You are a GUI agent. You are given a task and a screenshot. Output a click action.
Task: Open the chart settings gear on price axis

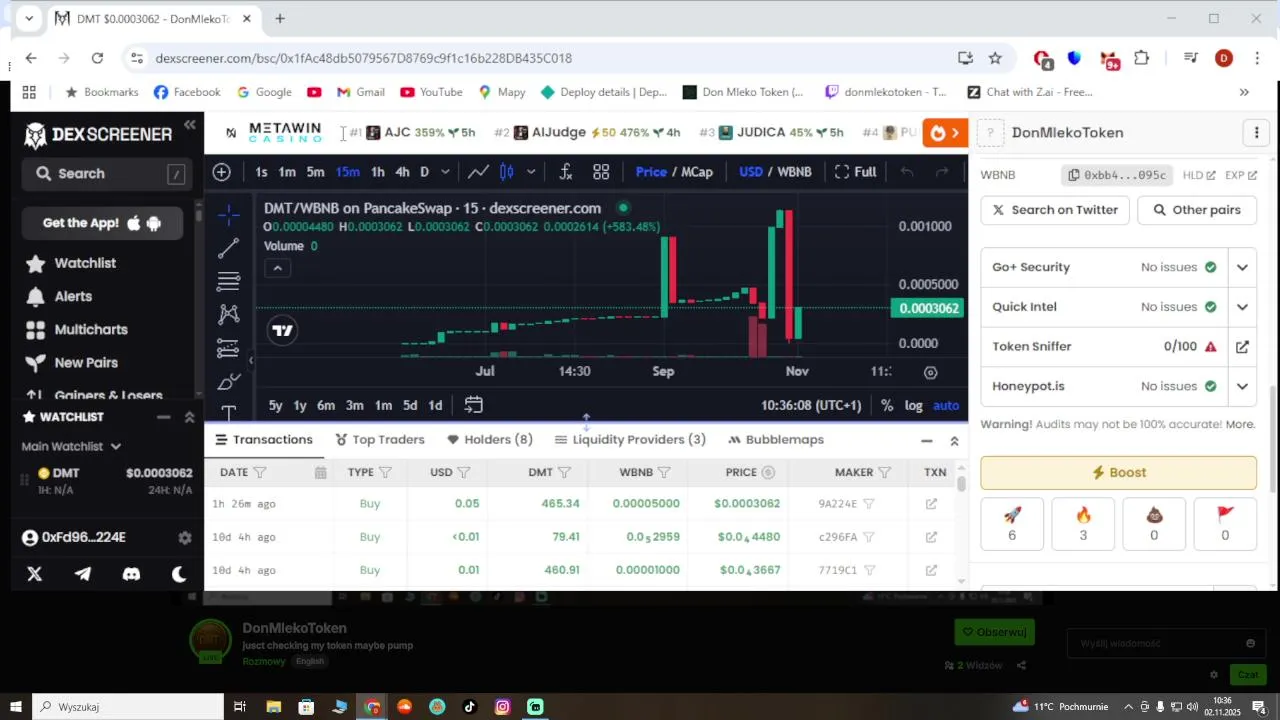click(931, 372)
